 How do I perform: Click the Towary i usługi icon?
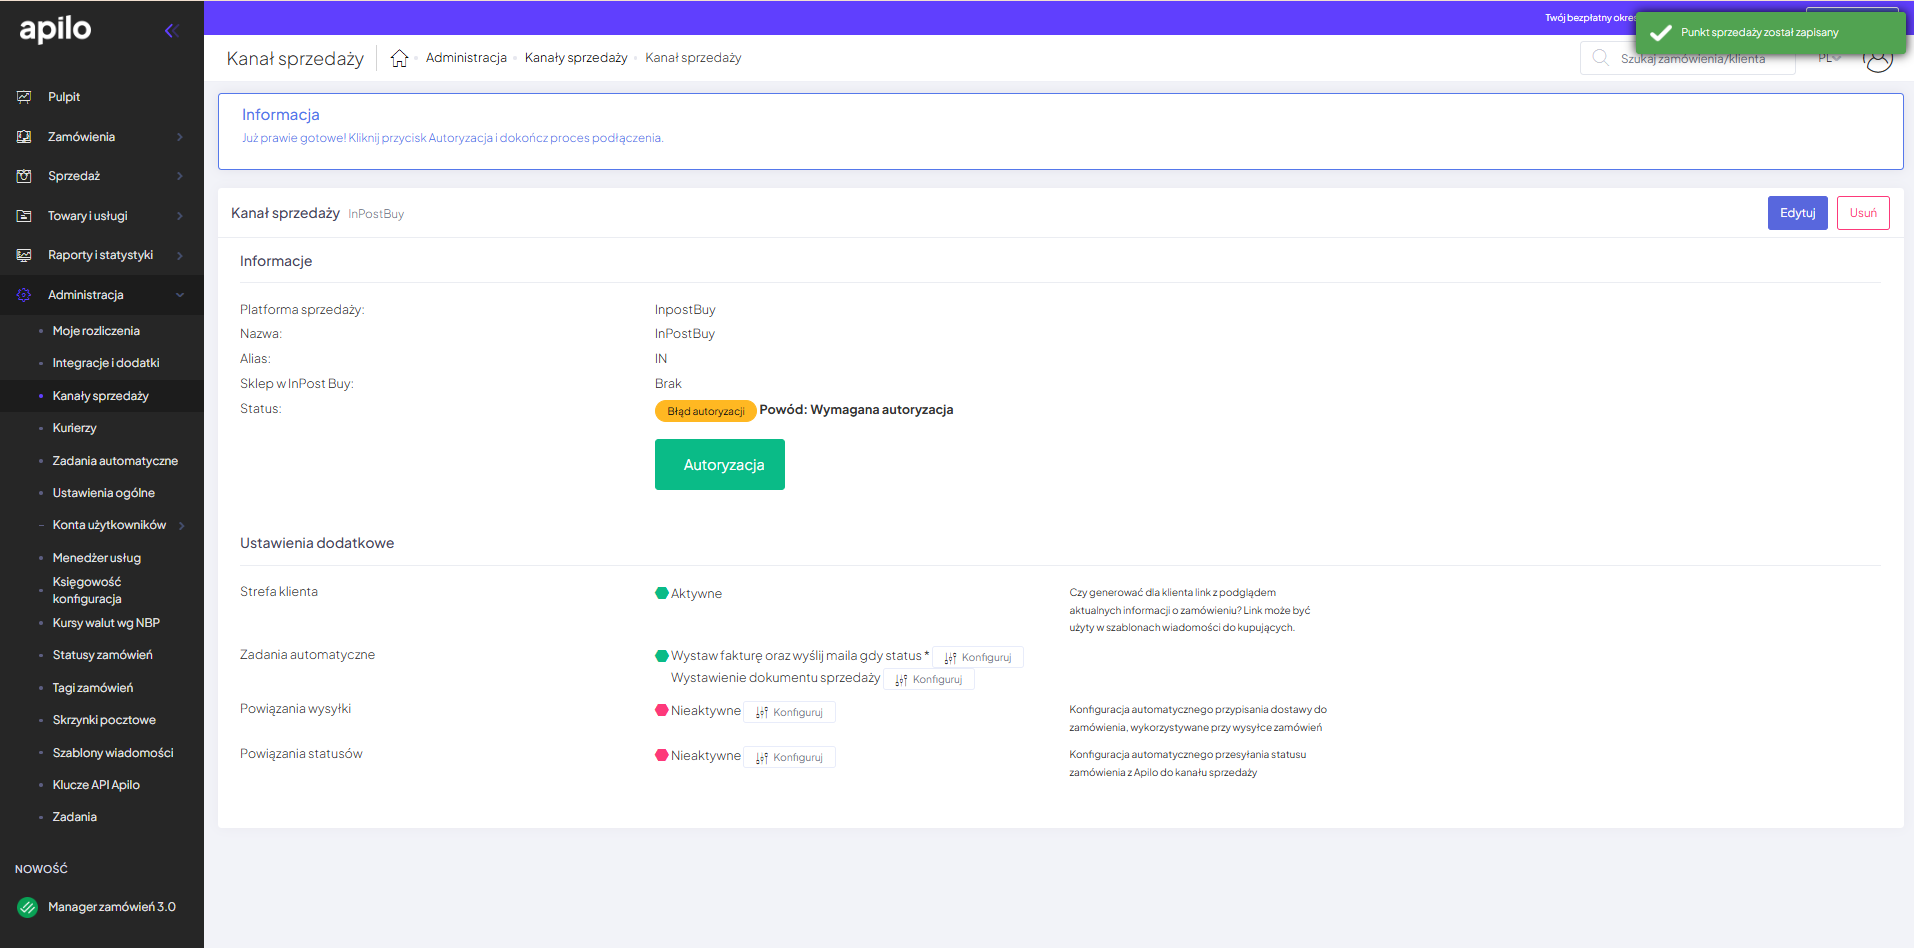24,216
